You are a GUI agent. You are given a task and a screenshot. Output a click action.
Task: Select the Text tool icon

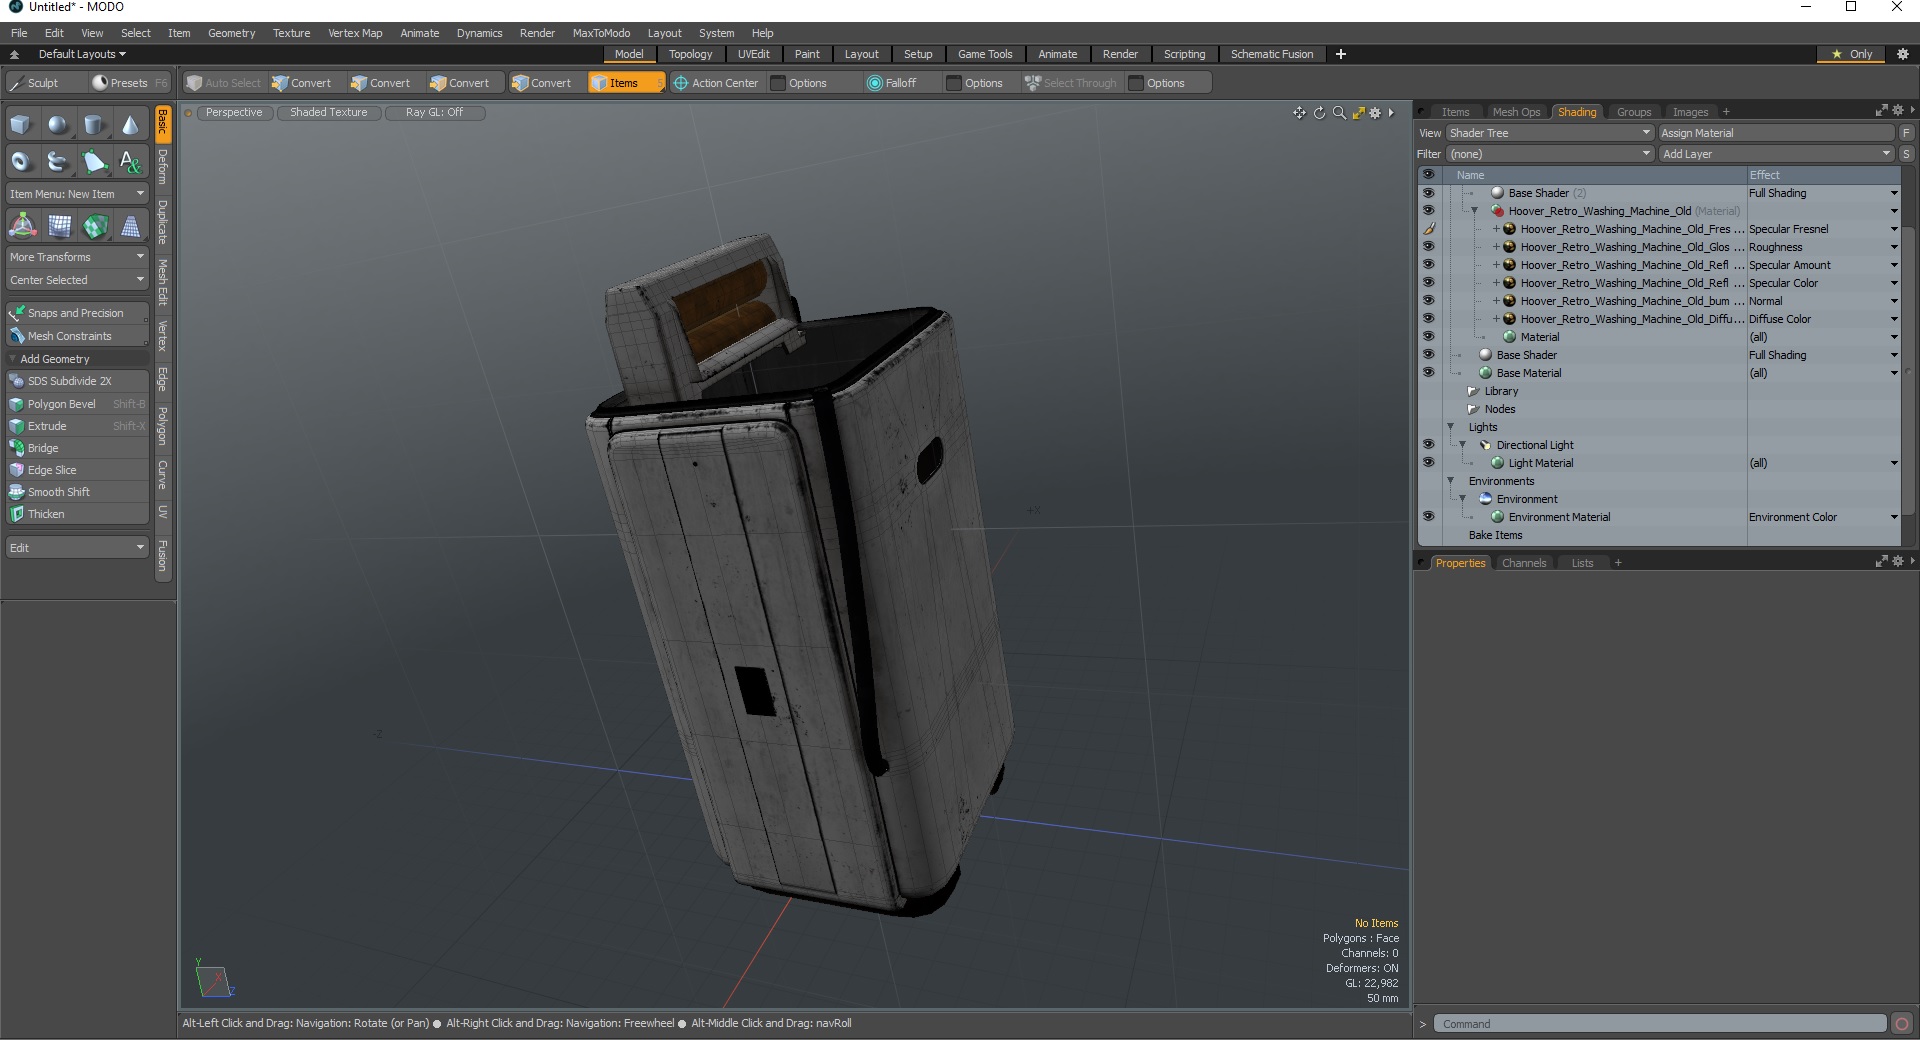click(130, 161)
